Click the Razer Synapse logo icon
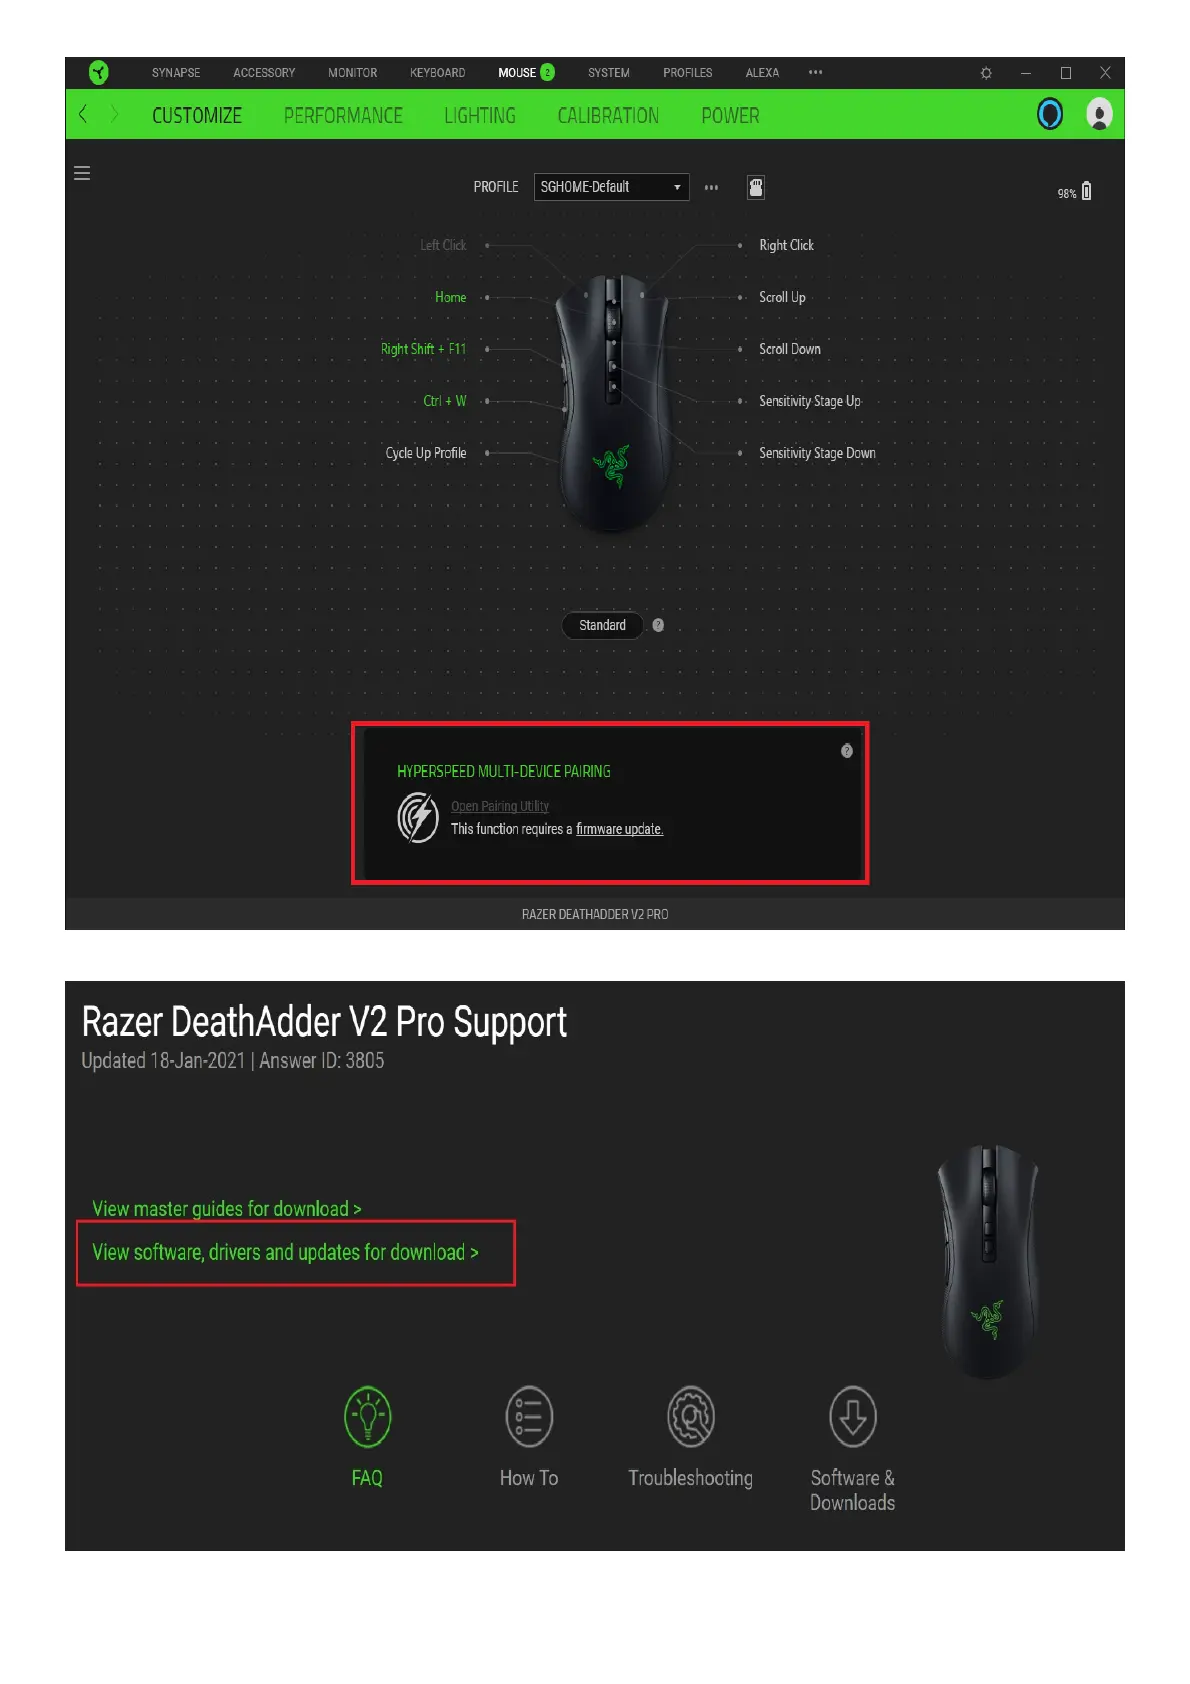 (x=98, y=72)
